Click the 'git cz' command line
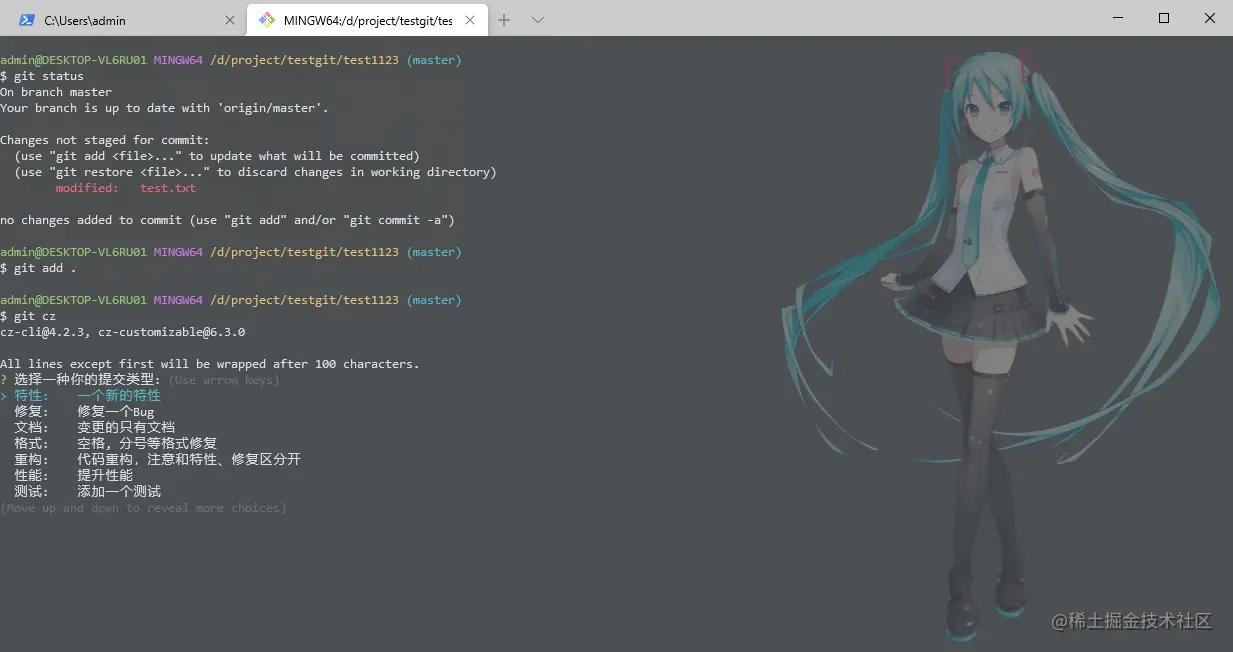The height and width of the screenshot is (652, 1233). (28, 316)
